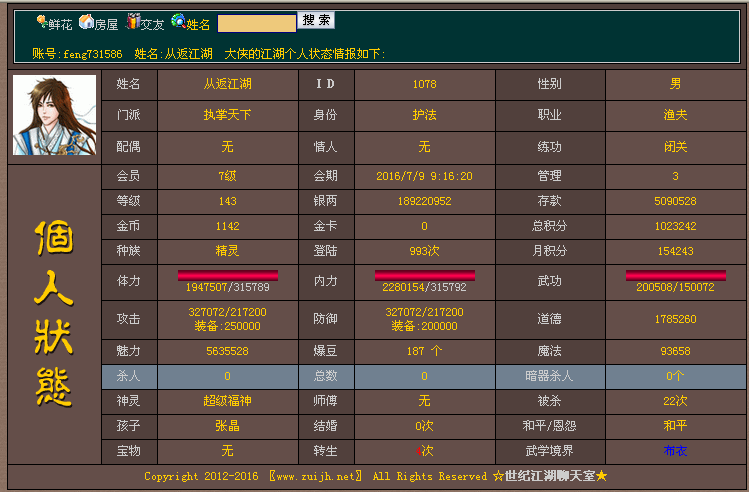Click the 攻击 equipment value 装备:250000
Image resolution: width=749 pixels, height=492 pixels.
coord(227,326)
